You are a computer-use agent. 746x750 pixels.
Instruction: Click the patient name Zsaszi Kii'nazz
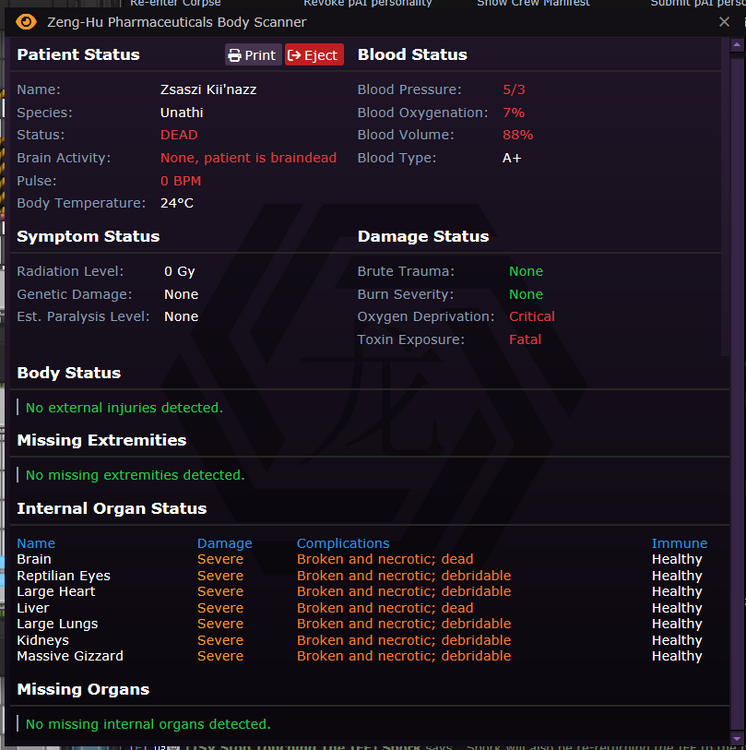(208, 89)
